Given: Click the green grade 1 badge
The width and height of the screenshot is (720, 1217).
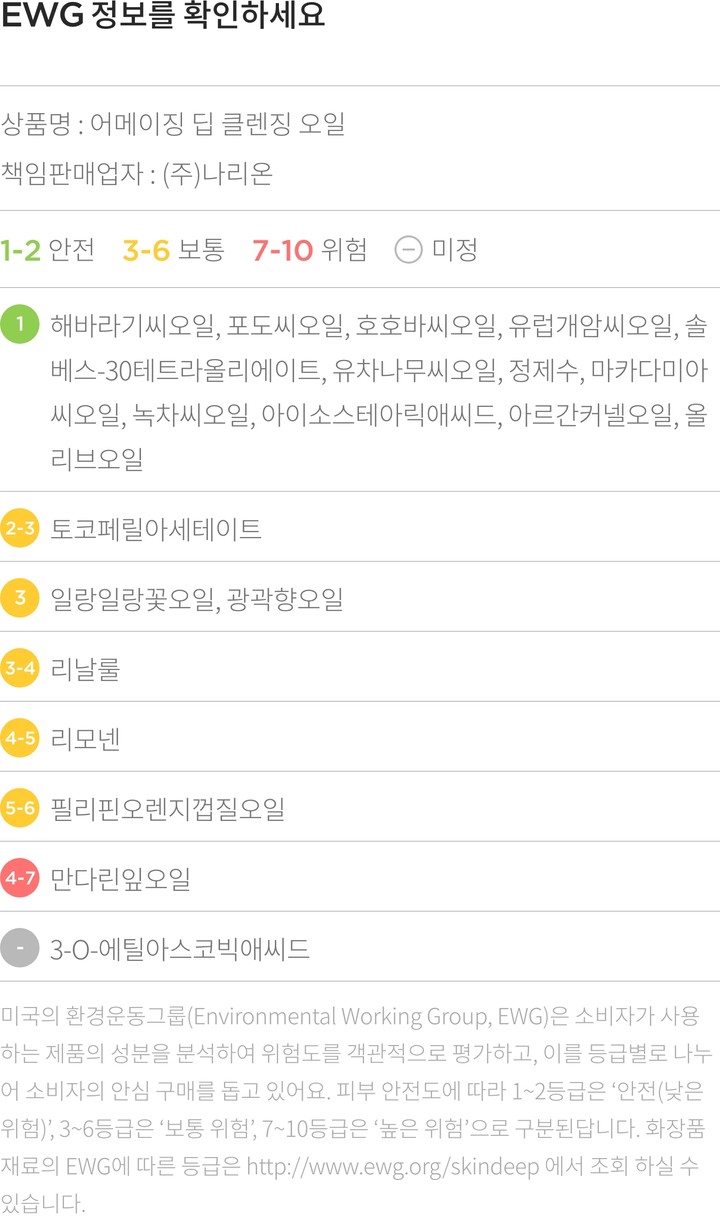Looking at the screenshot, I should [x=20, y=325].
